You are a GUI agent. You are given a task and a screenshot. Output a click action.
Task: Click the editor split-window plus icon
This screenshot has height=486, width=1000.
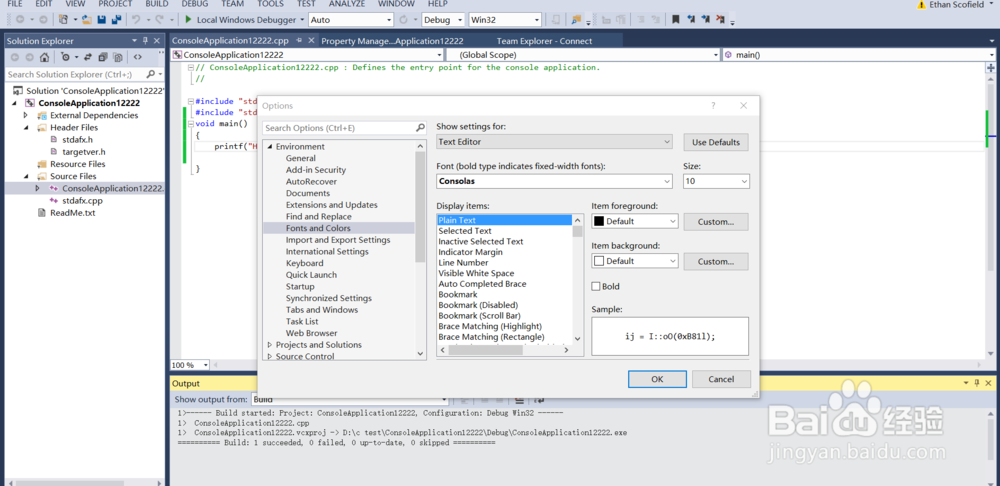(x=991, y=68)
